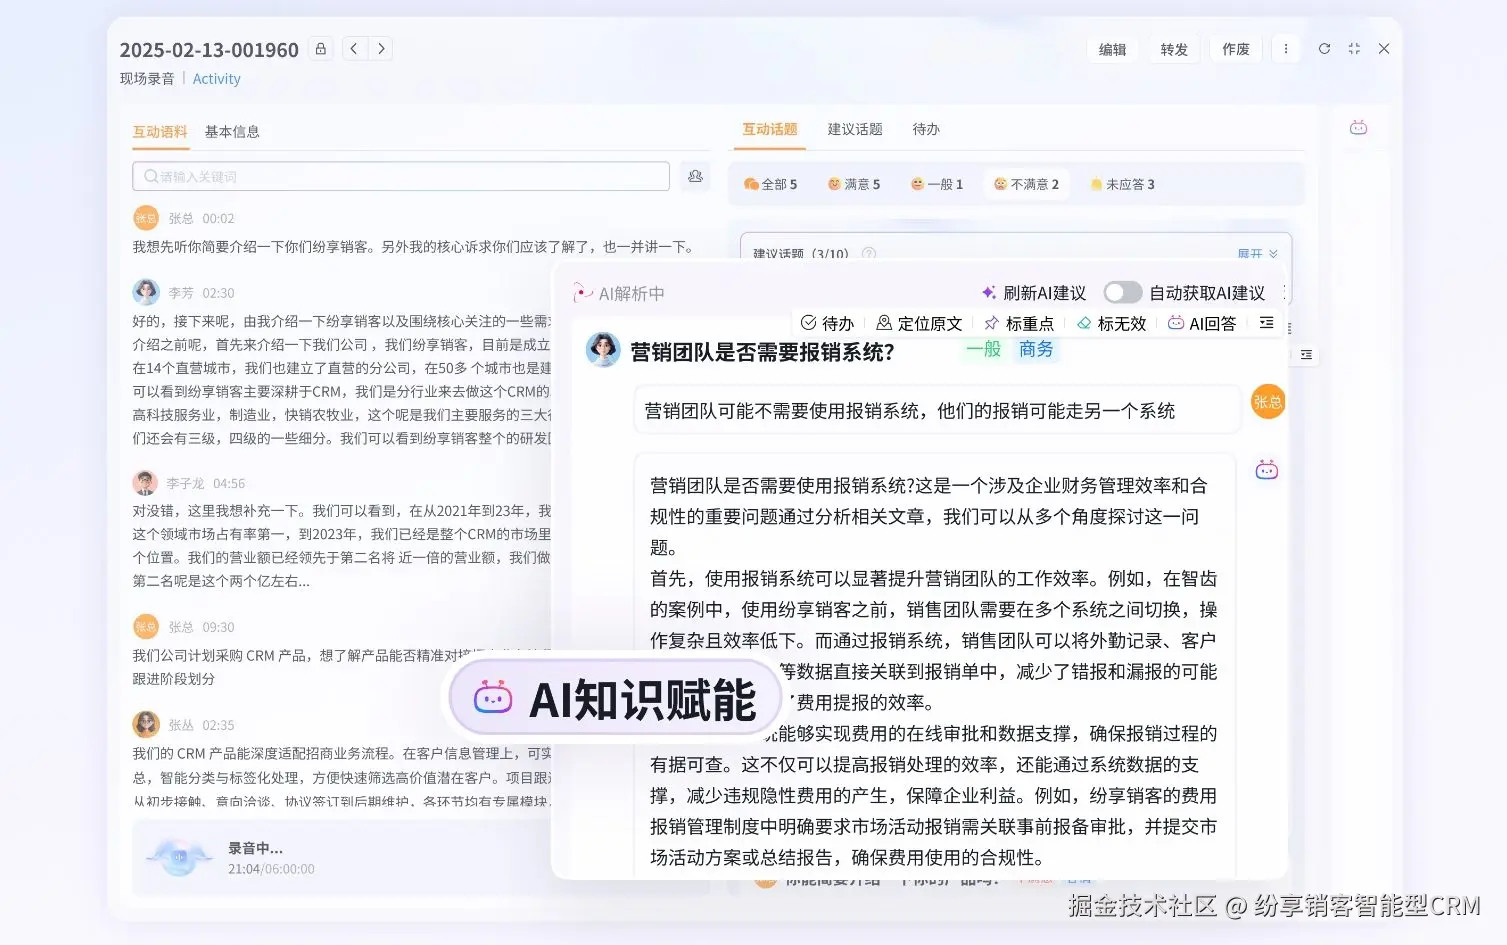Screen dimensions: 1507x945
Task: Go to previous record with left chevron
Action: pyautogui.click(x=355, y=49)
